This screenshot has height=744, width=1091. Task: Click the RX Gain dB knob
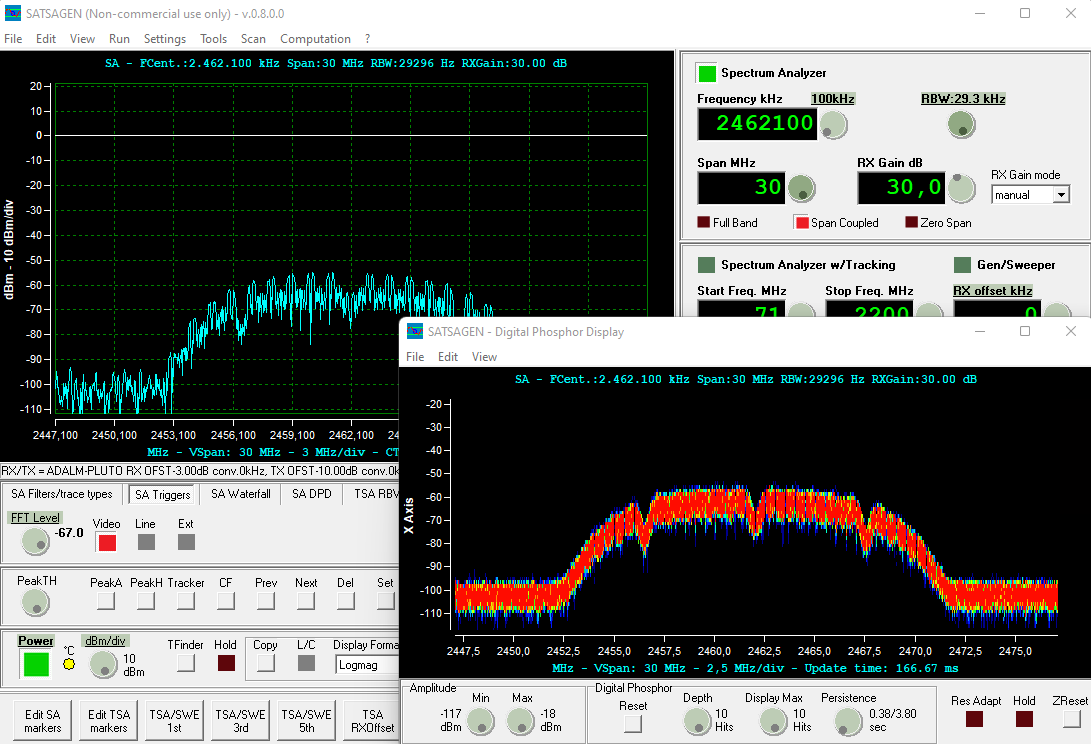(962, 188)
